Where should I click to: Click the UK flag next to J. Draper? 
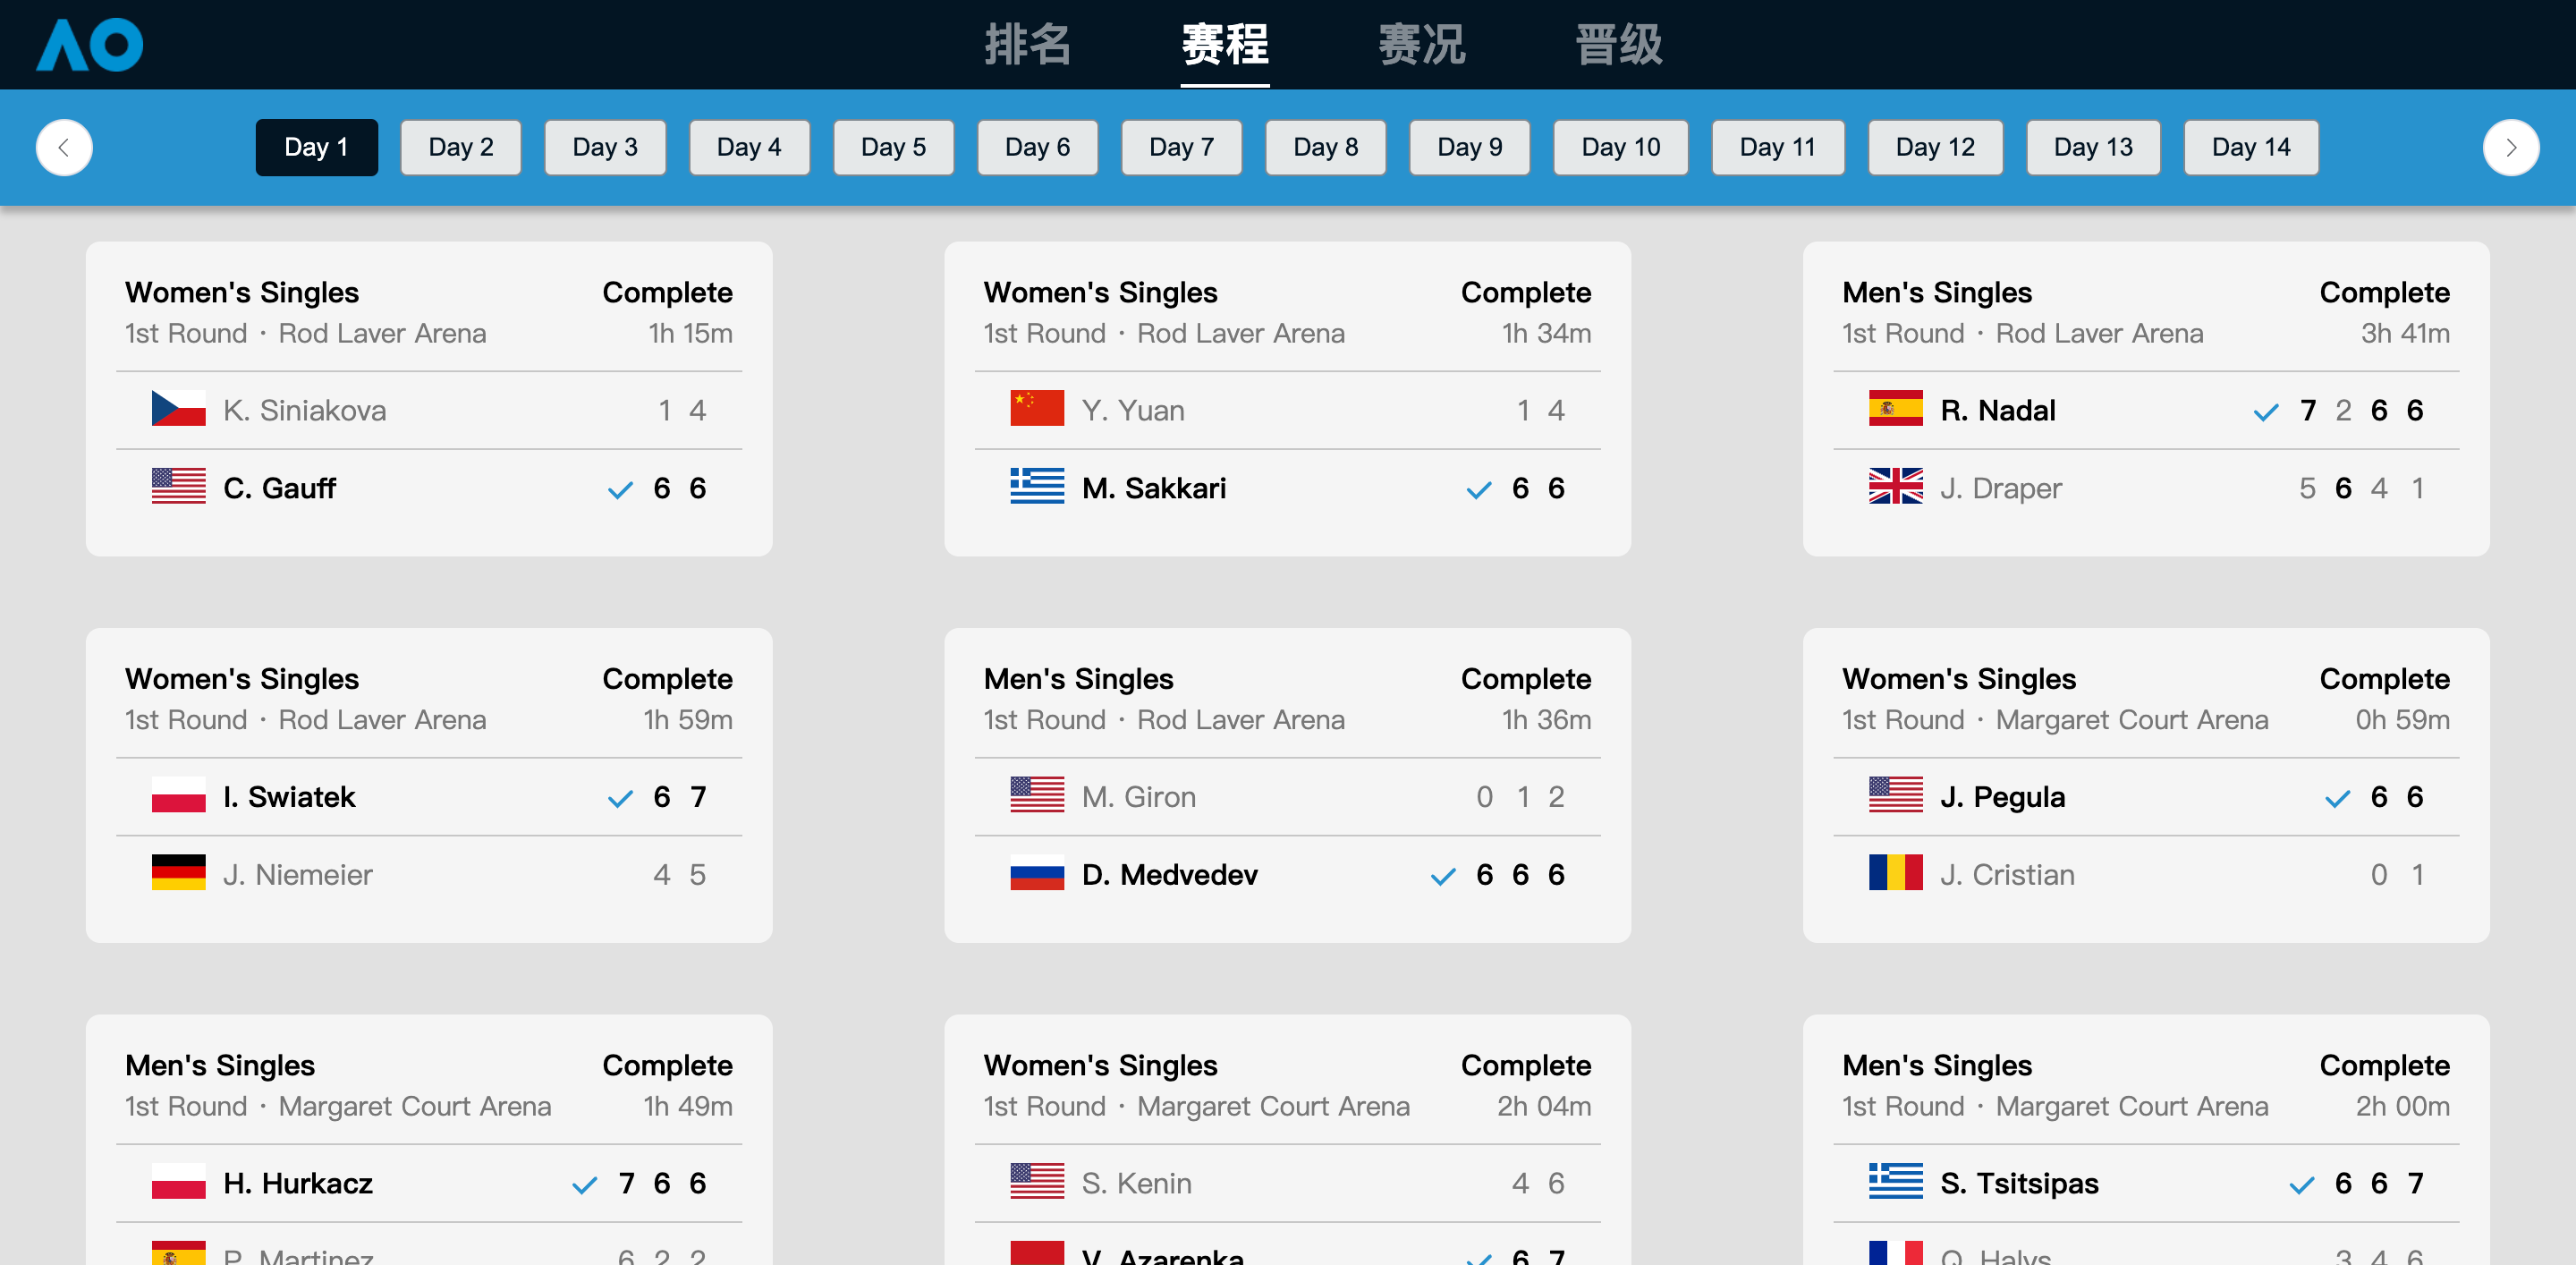click(x=1895, y=487)
